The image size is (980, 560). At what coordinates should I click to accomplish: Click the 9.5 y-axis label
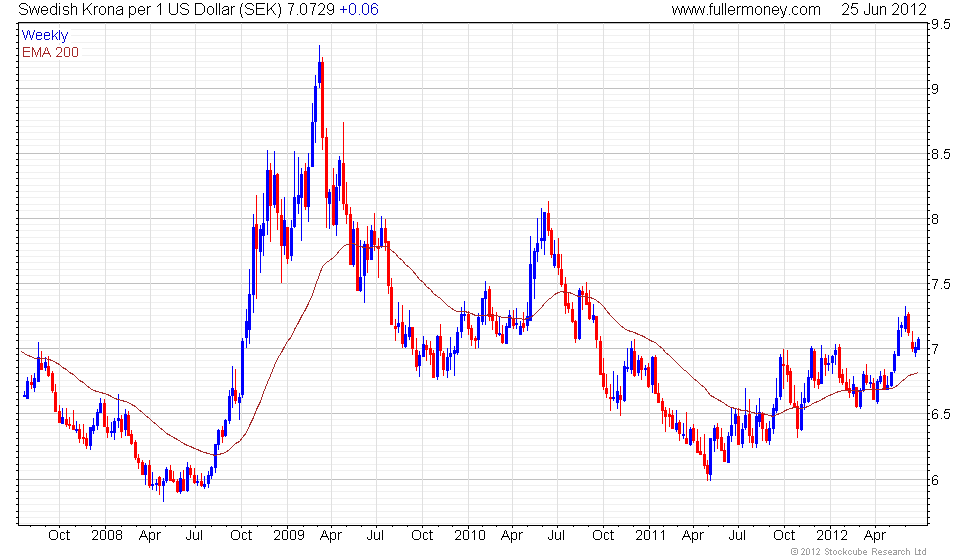tap(941, 24)
